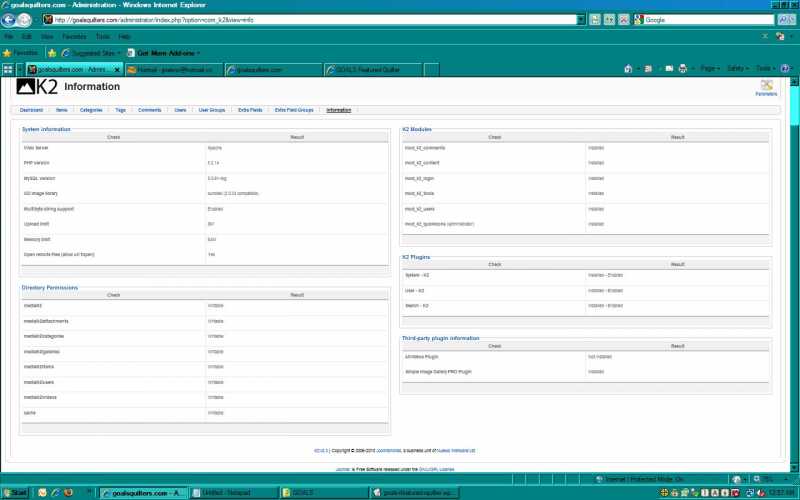Click the Print icon in command bar
This screenshot has width=800, height=500.
(683, 69)
